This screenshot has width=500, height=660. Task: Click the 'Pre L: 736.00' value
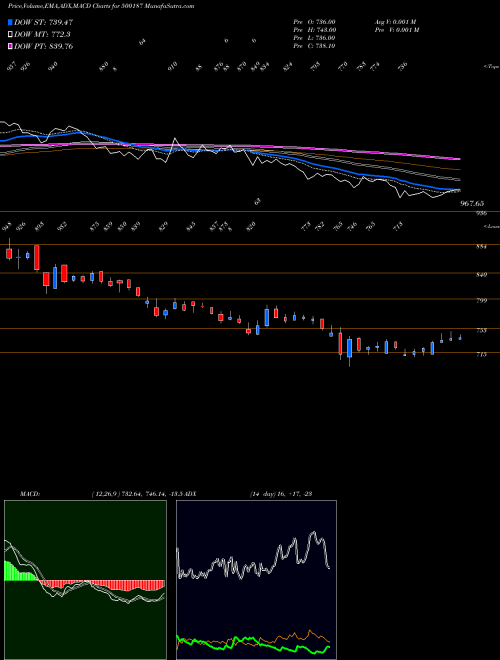click(314, 38)
